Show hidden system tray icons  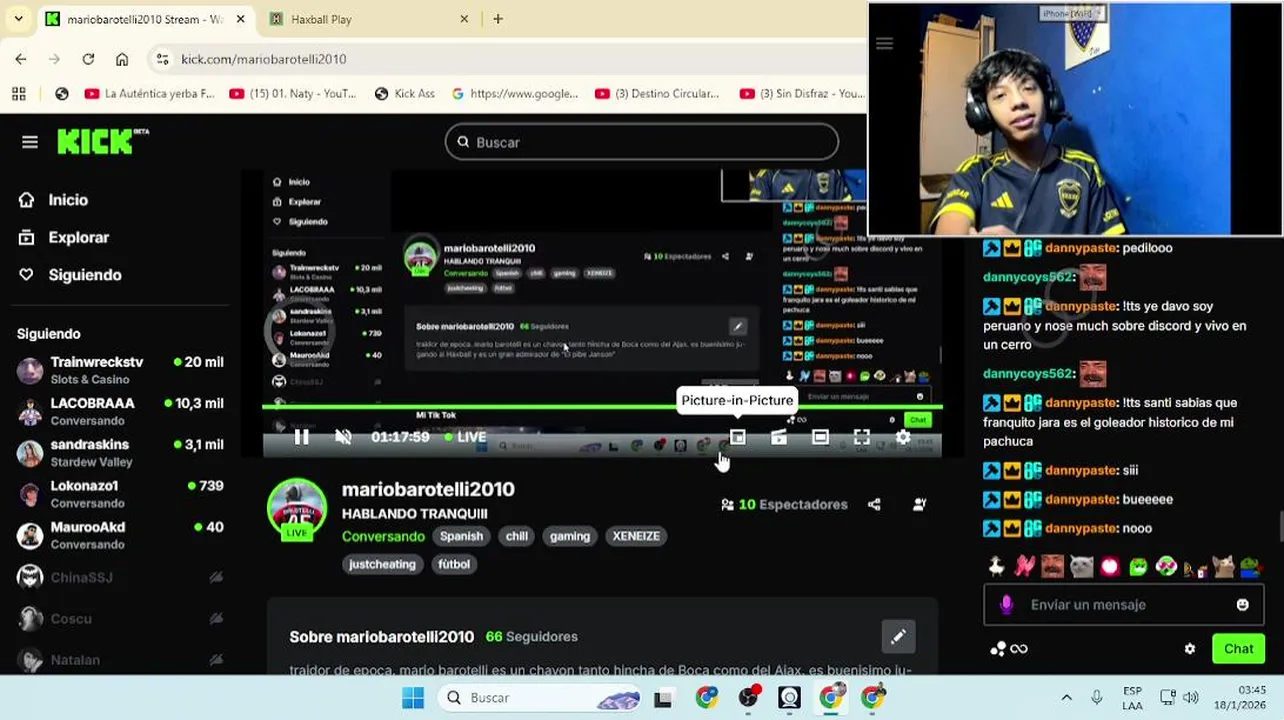1066,698
